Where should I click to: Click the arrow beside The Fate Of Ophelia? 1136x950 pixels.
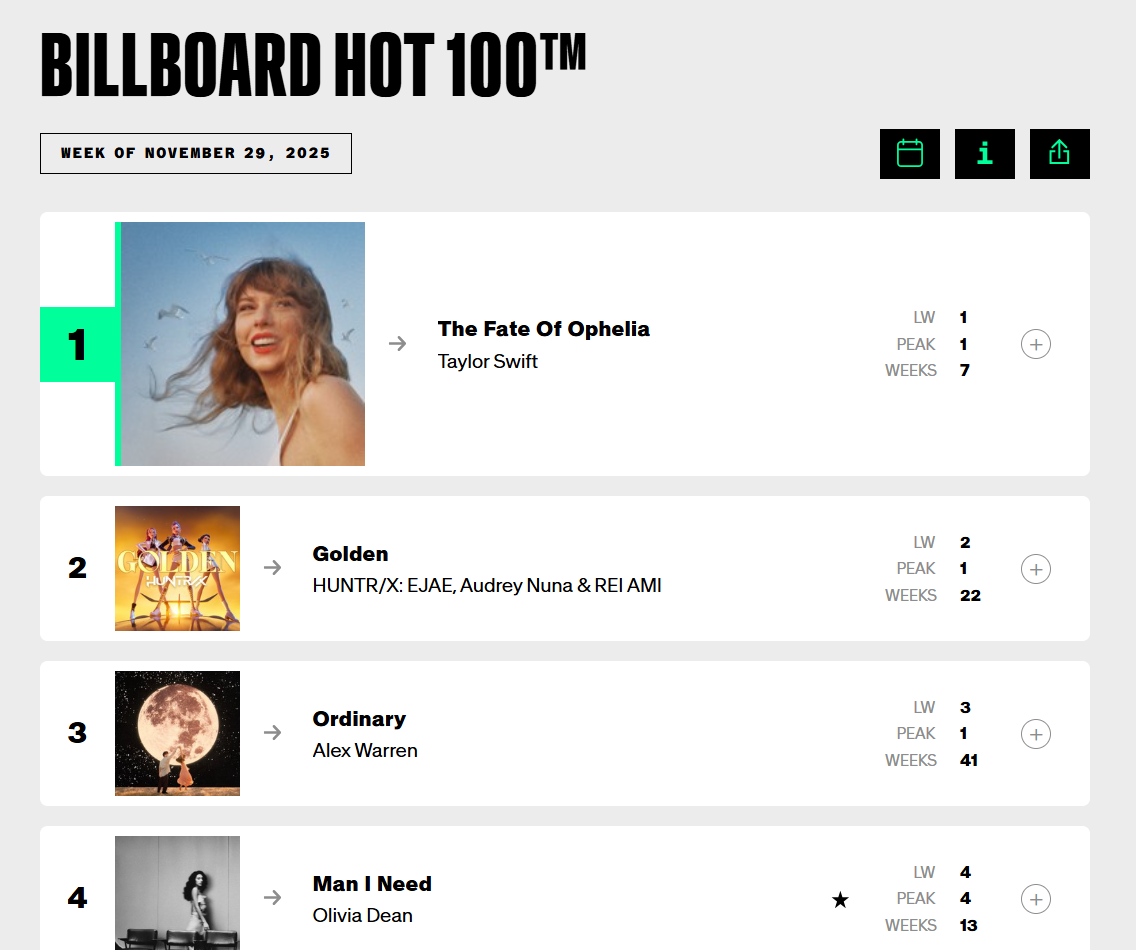[x=398, y=344]
